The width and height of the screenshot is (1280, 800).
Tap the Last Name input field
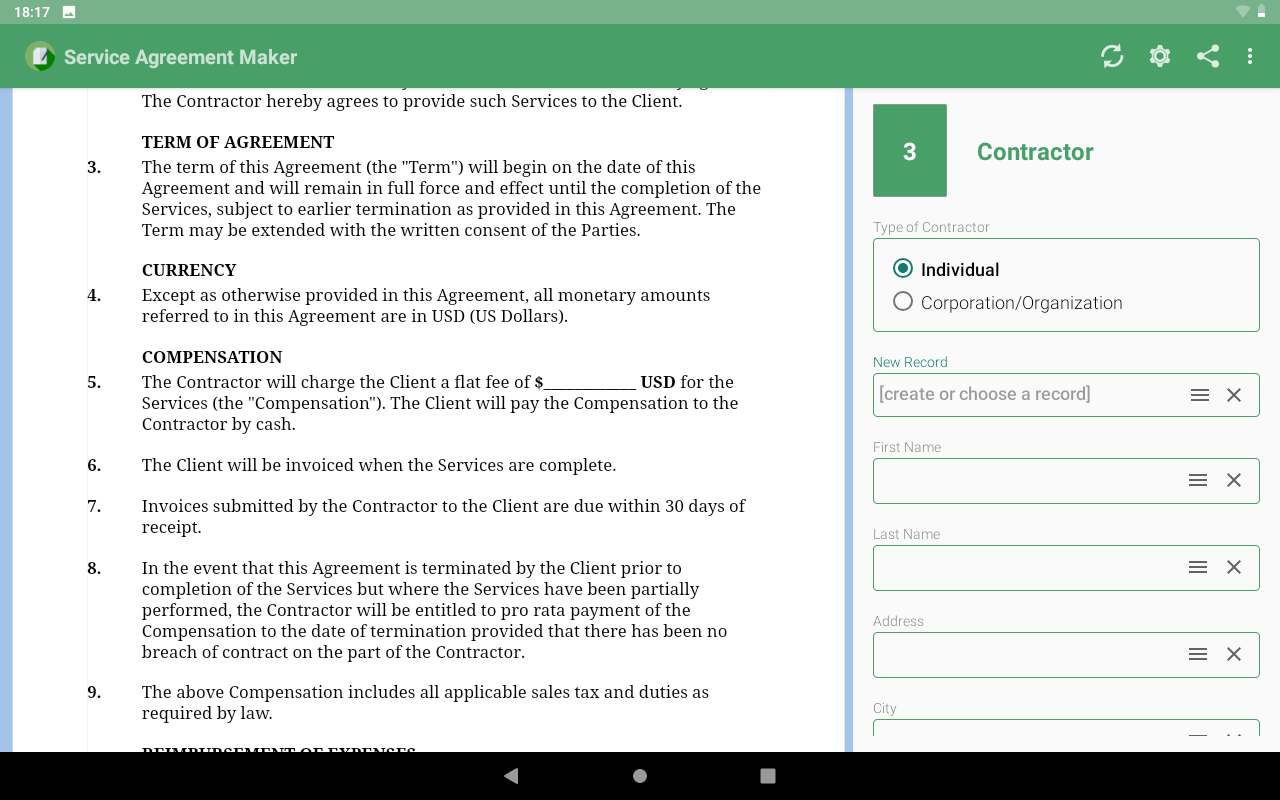[x=1066, y=568]
